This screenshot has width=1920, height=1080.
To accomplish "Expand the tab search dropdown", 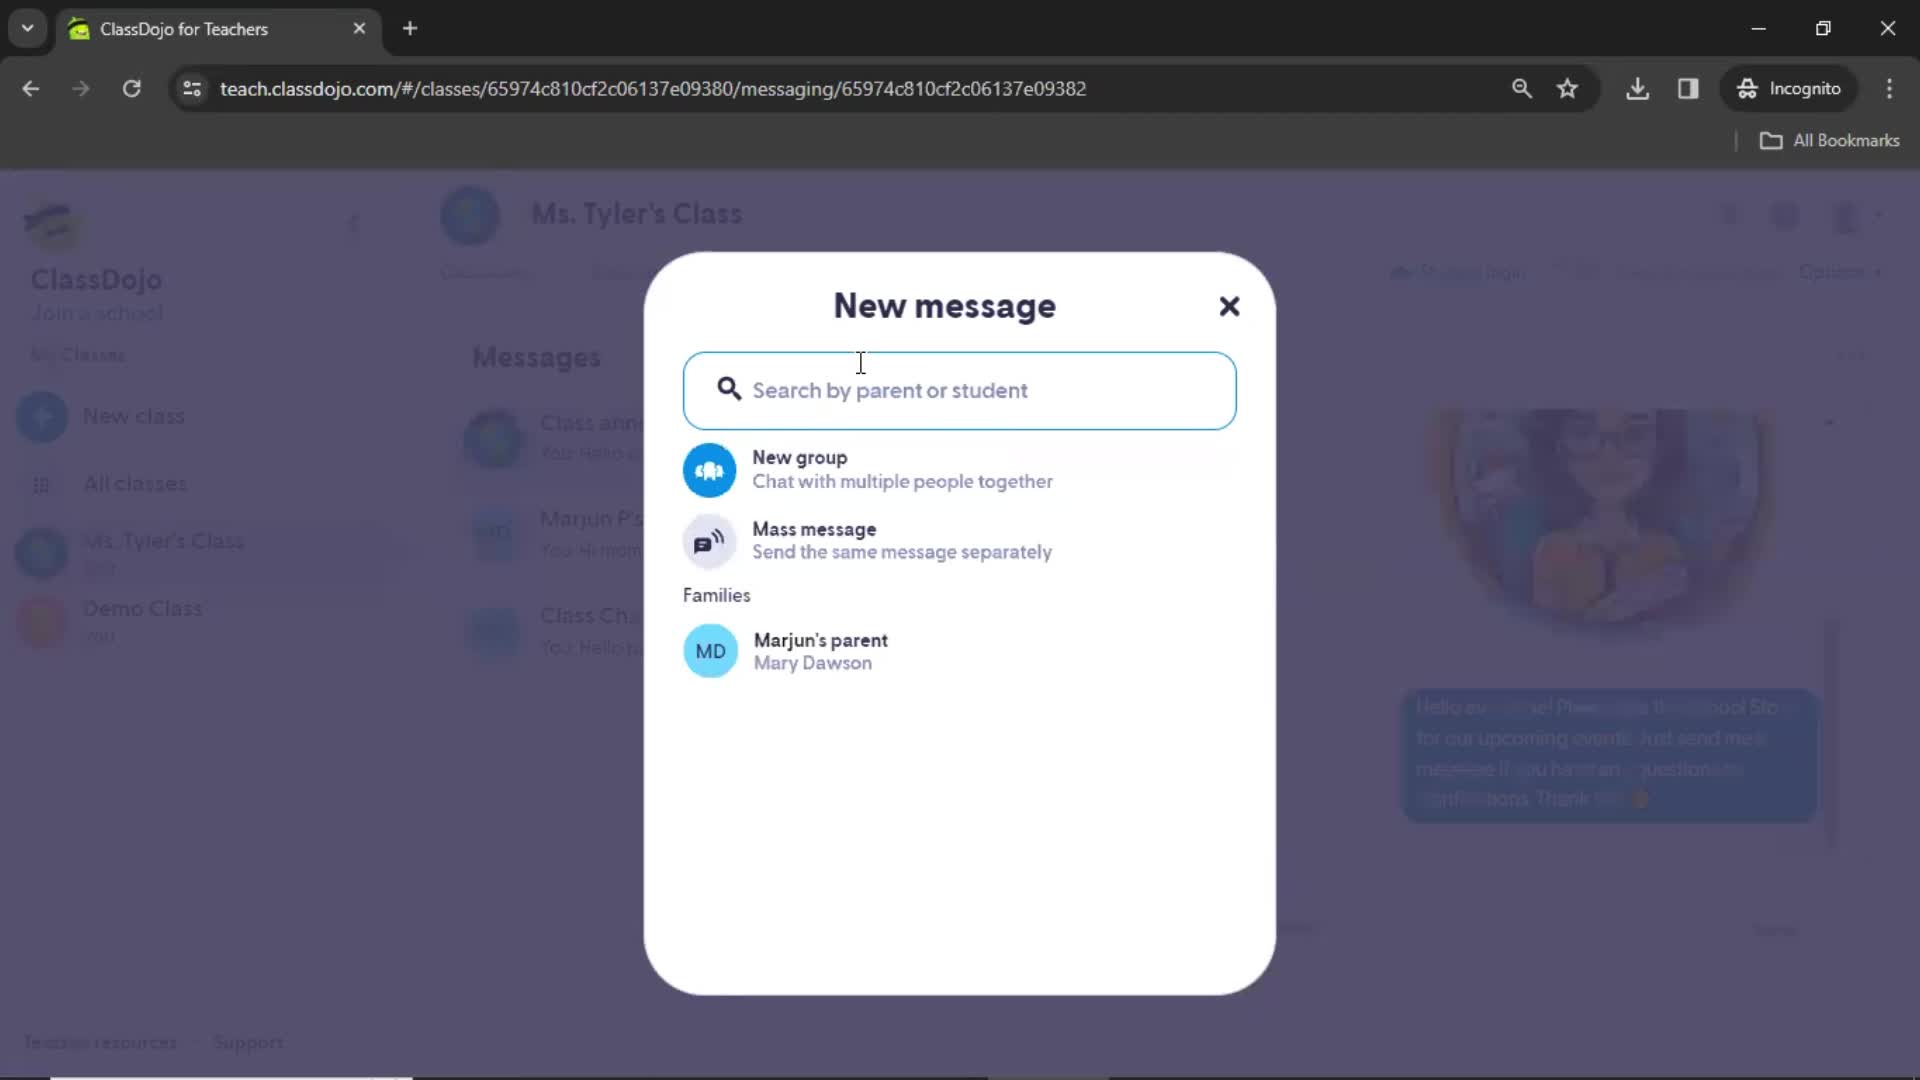I will (28, 29).
